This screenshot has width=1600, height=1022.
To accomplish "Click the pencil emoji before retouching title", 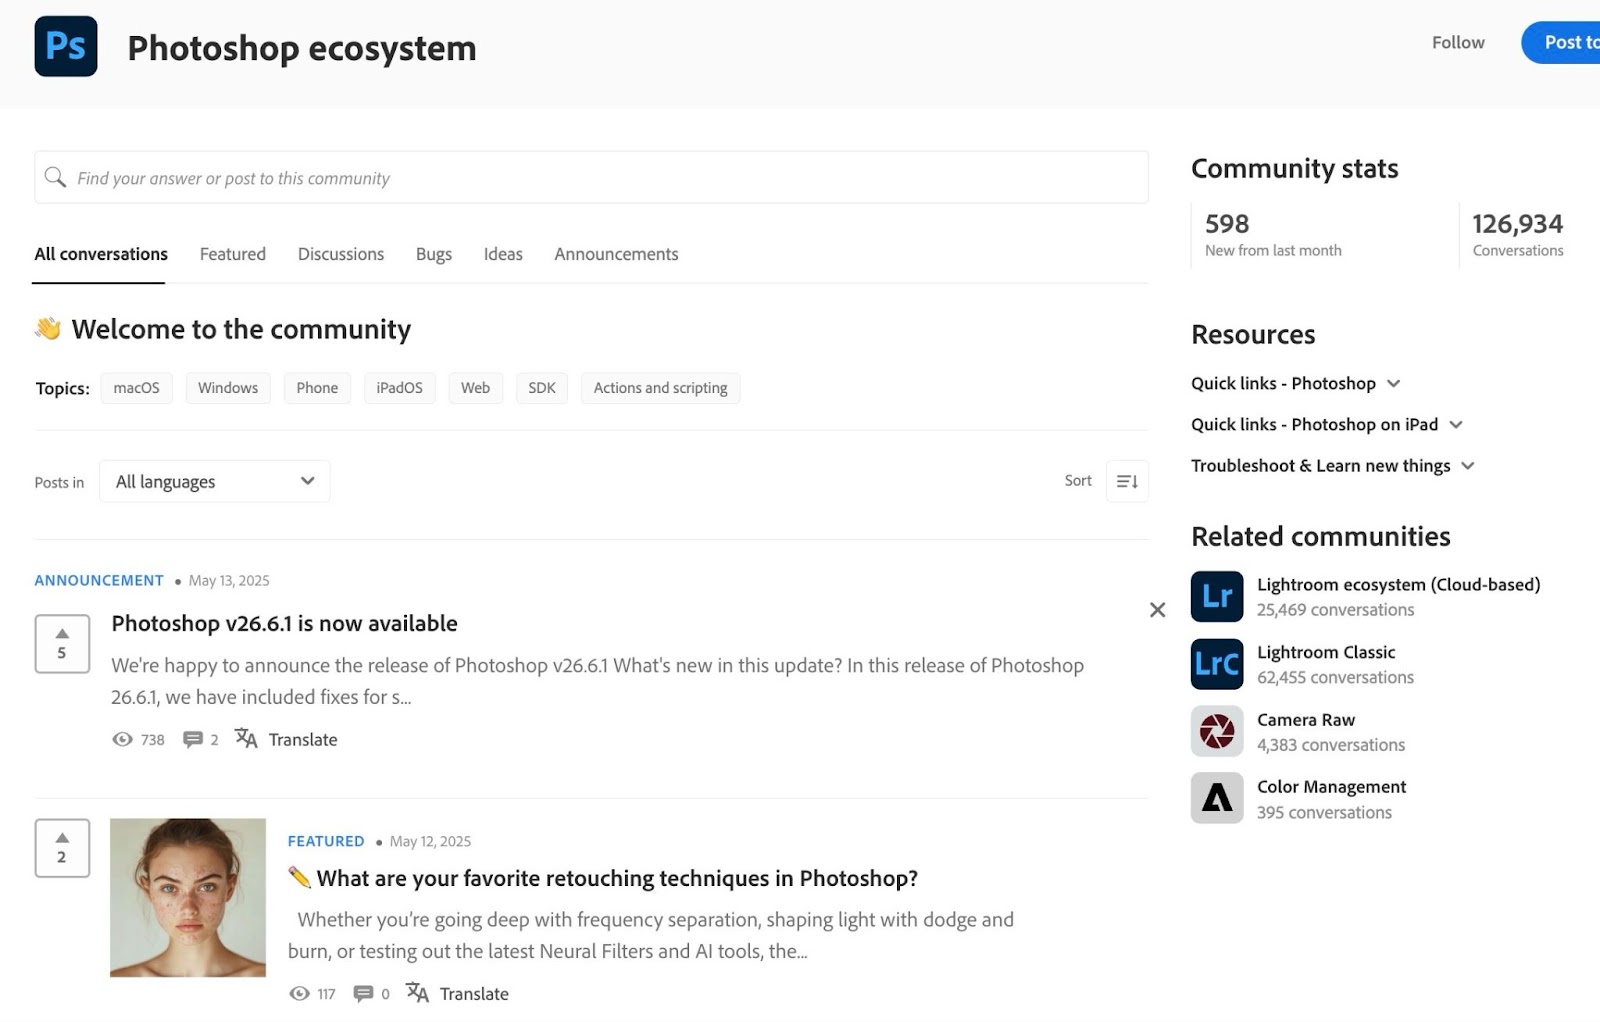I will pos(299,877).
